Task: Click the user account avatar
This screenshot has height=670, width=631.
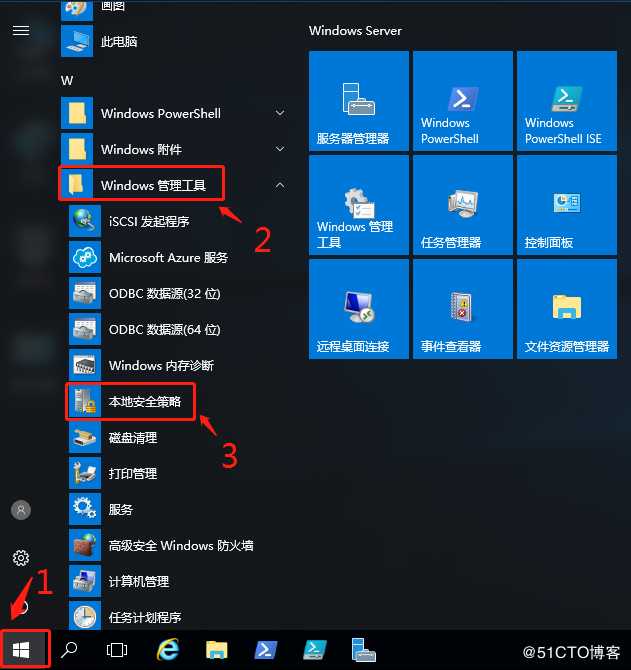Action: pyautogui.click(x=21, y=510)
